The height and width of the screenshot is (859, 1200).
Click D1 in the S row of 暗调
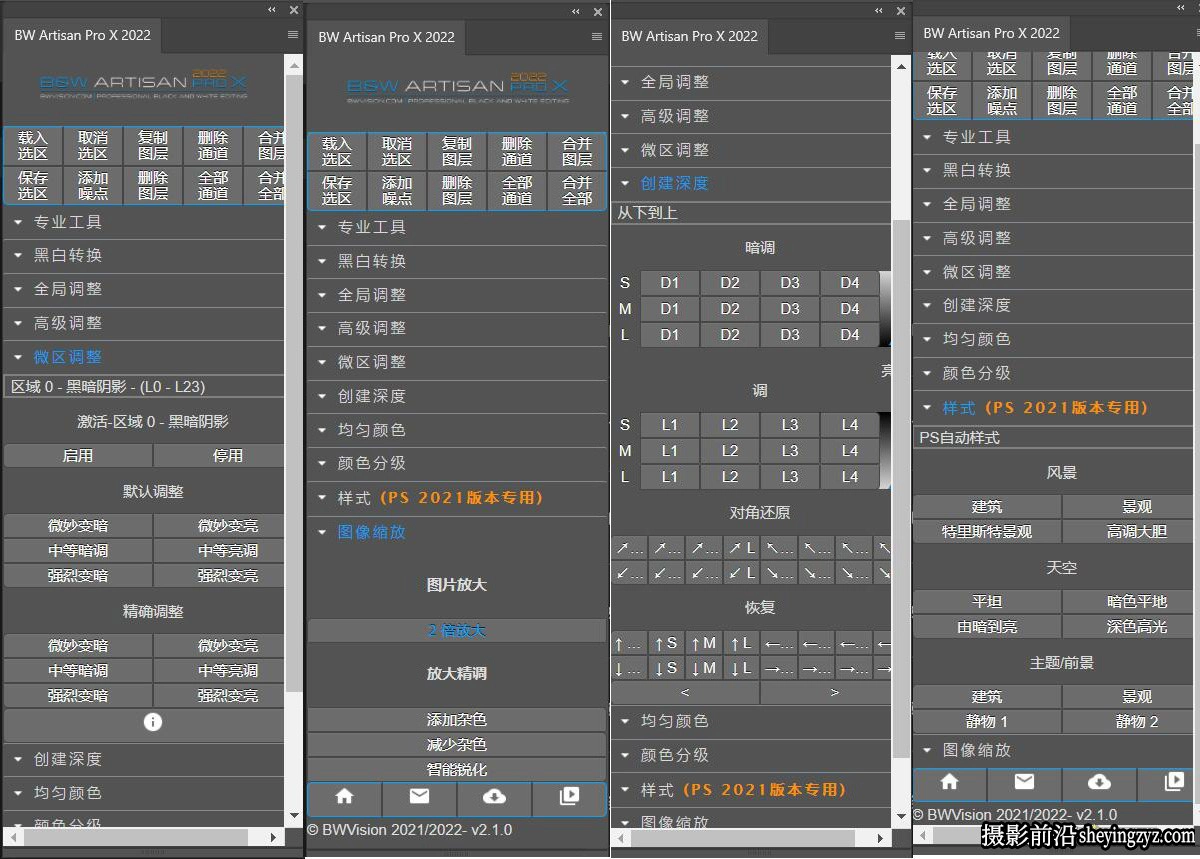tap(669, 283)
